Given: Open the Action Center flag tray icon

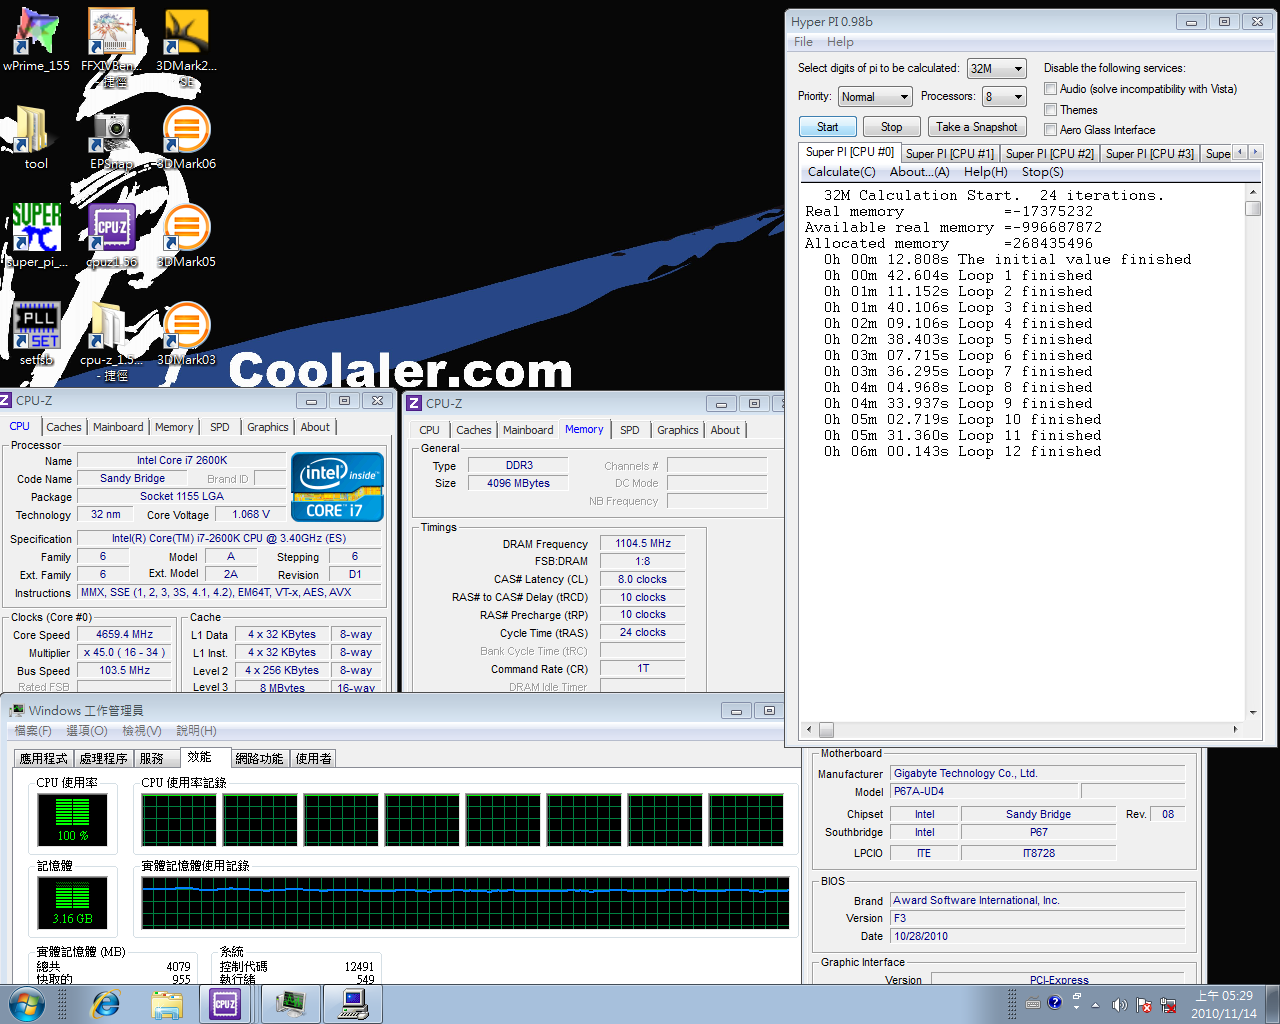Looking at the screenshot, I should [x=1143, y=1004].
